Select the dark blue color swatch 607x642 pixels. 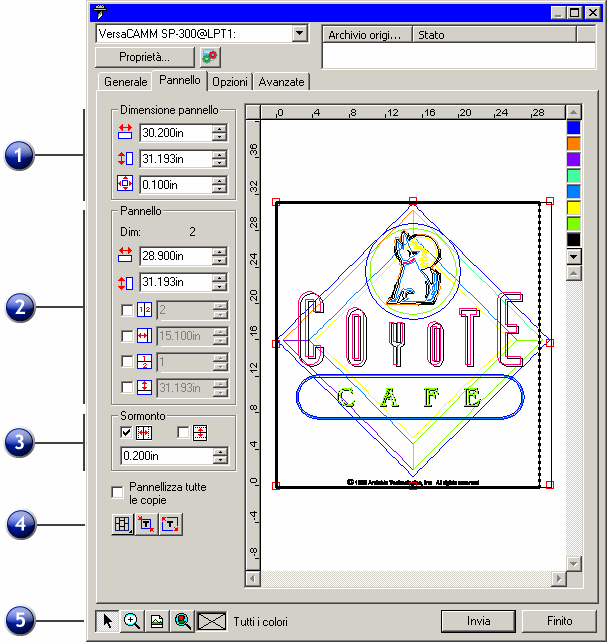click(574, 128)
